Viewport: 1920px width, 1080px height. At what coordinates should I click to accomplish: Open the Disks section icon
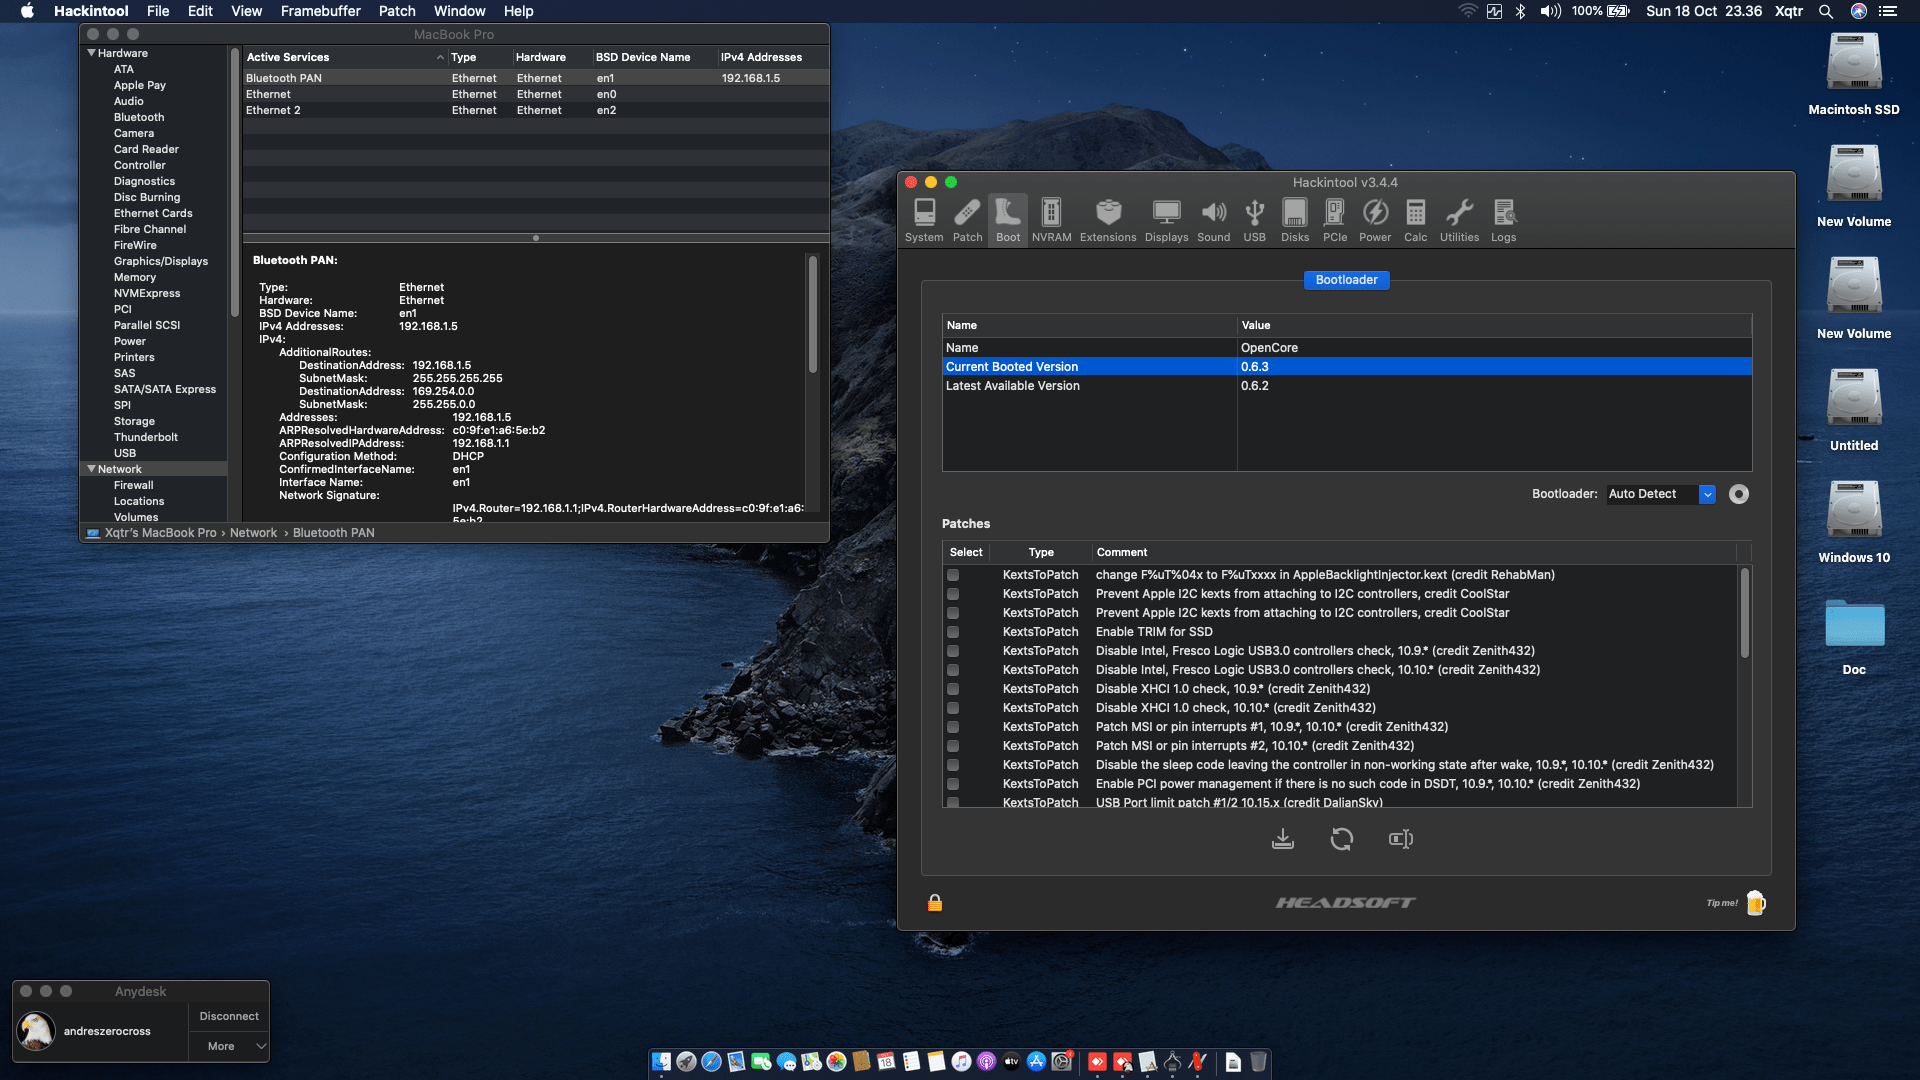[x=1295, y=220]
